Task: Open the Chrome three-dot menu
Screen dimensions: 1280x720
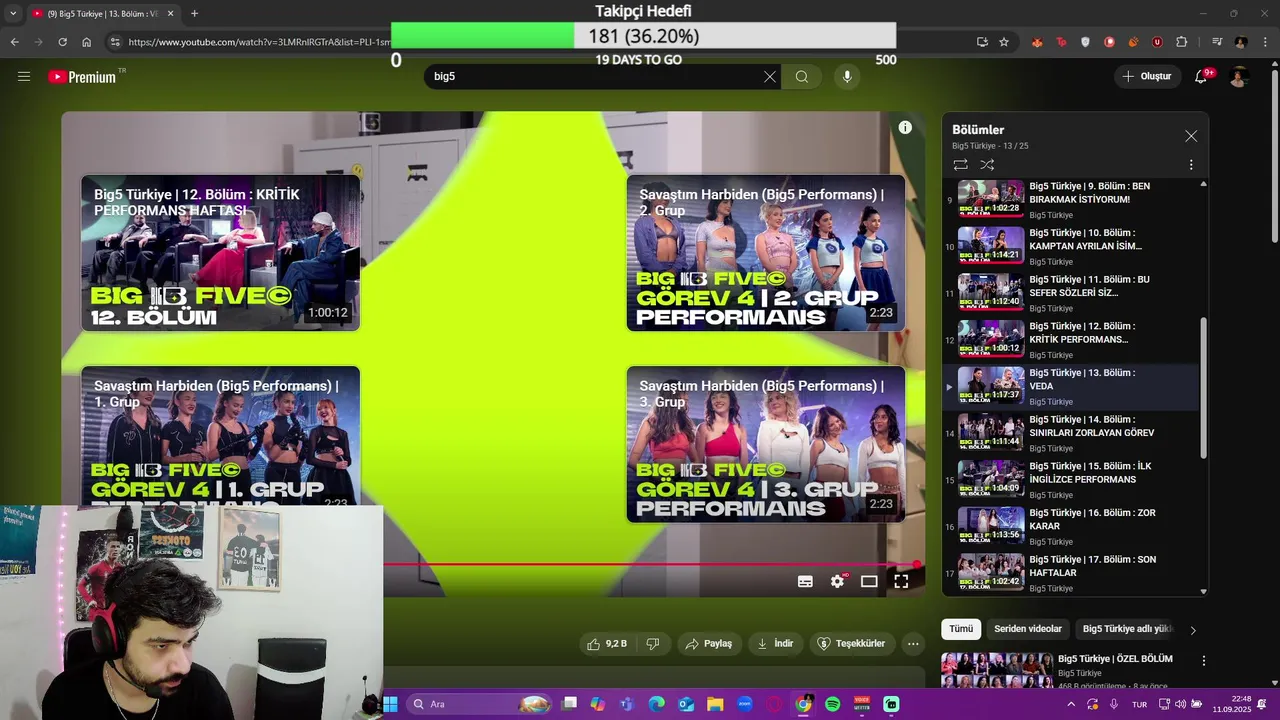Action: click(x=1265, y=42)
